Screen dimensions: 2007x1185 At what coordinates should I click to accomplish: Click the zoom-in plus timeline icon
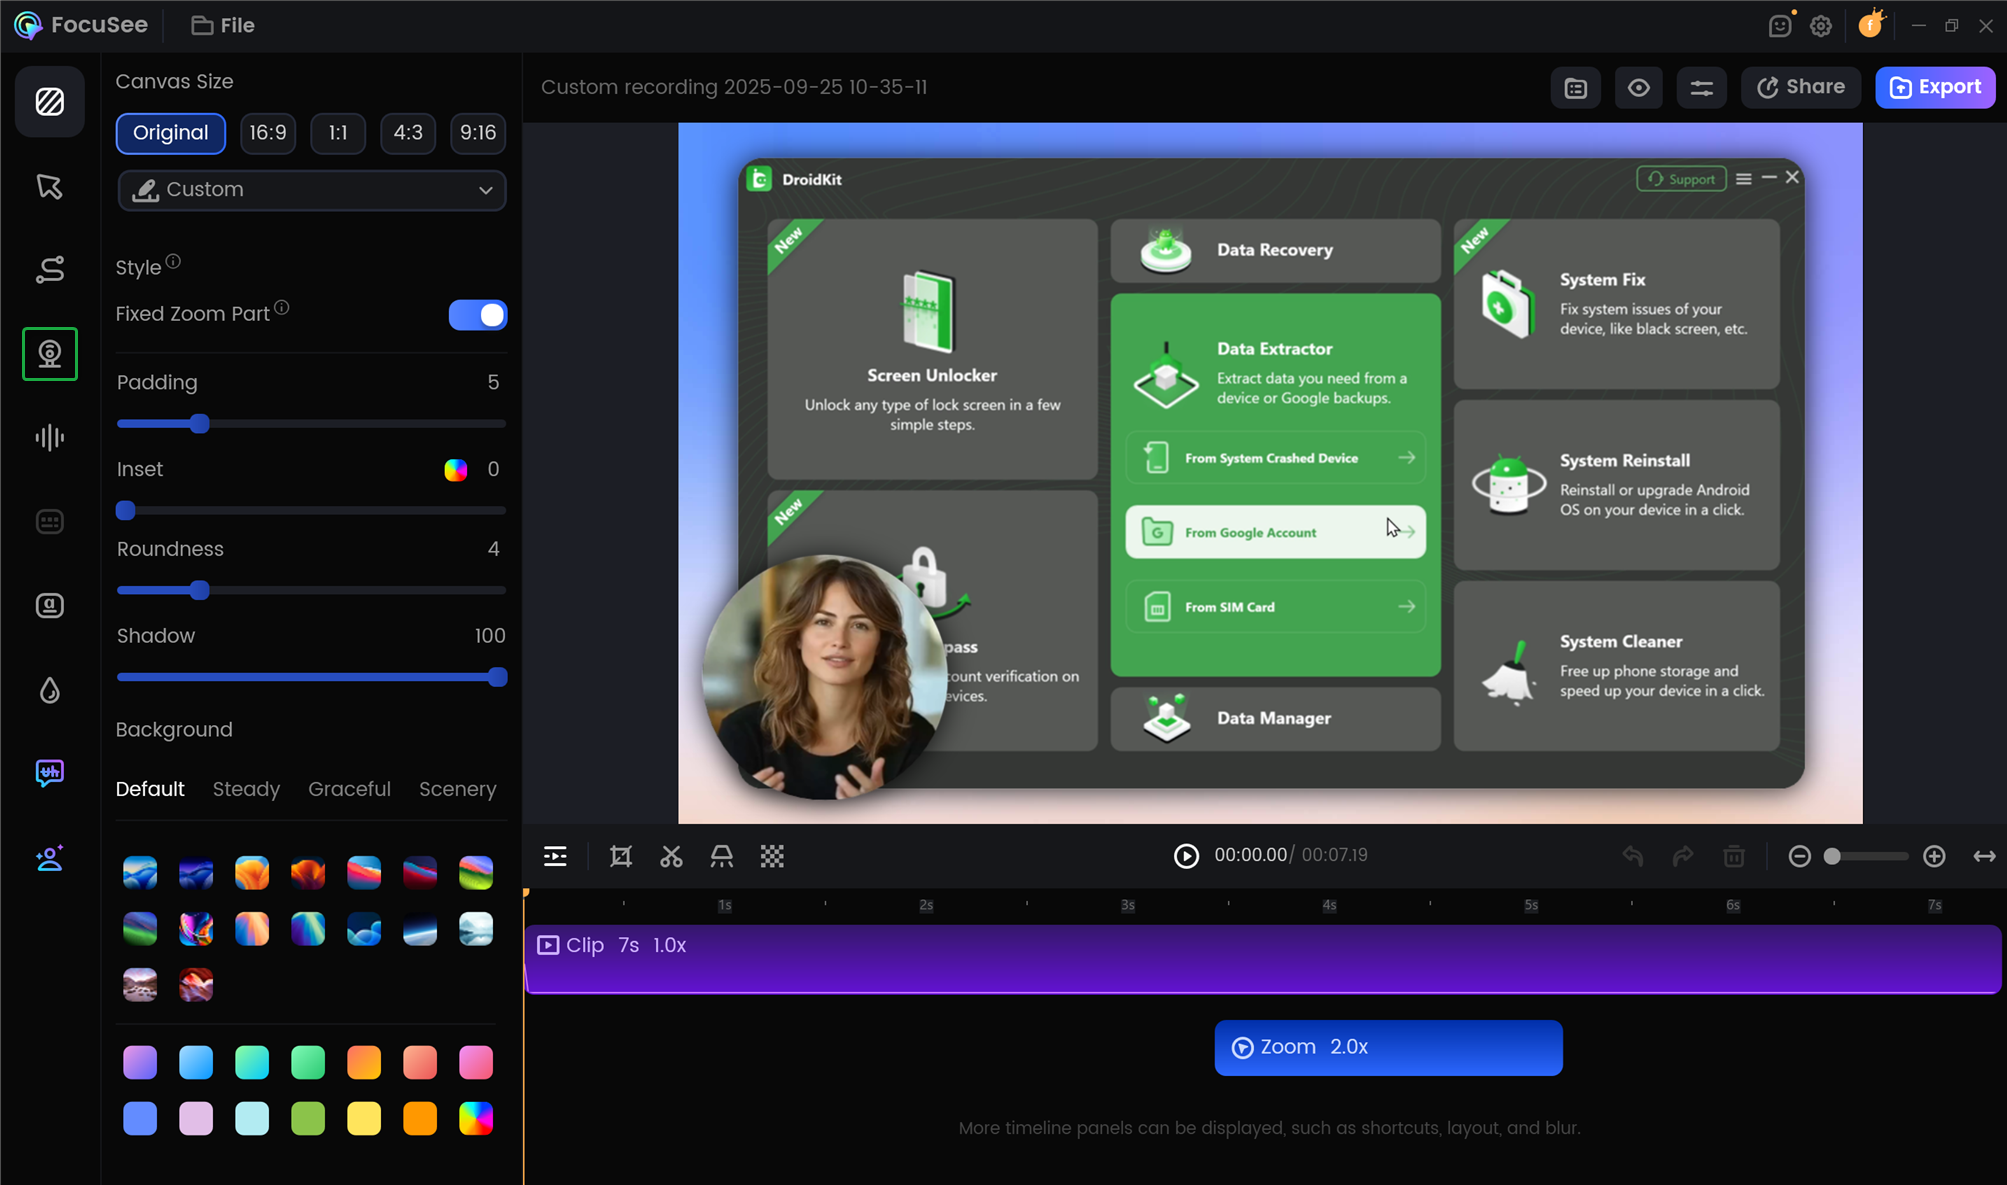tap(1934, 856)
